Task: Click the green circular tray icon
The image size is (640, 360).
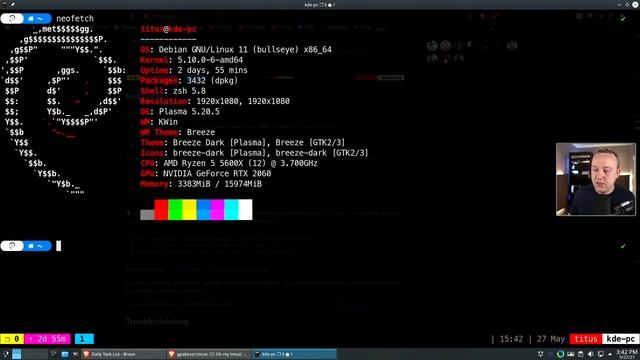Action: tap(560, 354)
